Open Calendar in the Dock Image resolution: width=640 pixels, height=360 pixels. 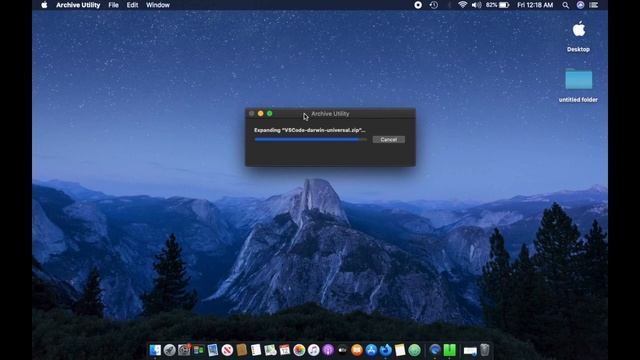tap(284, 350)
